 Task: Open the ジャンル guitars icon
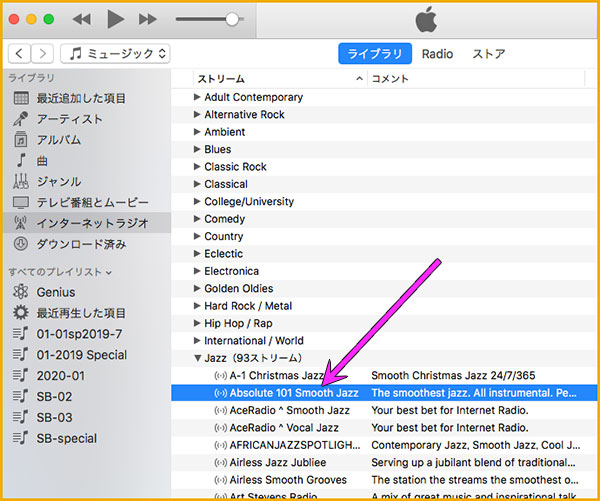tap(21, 181)
